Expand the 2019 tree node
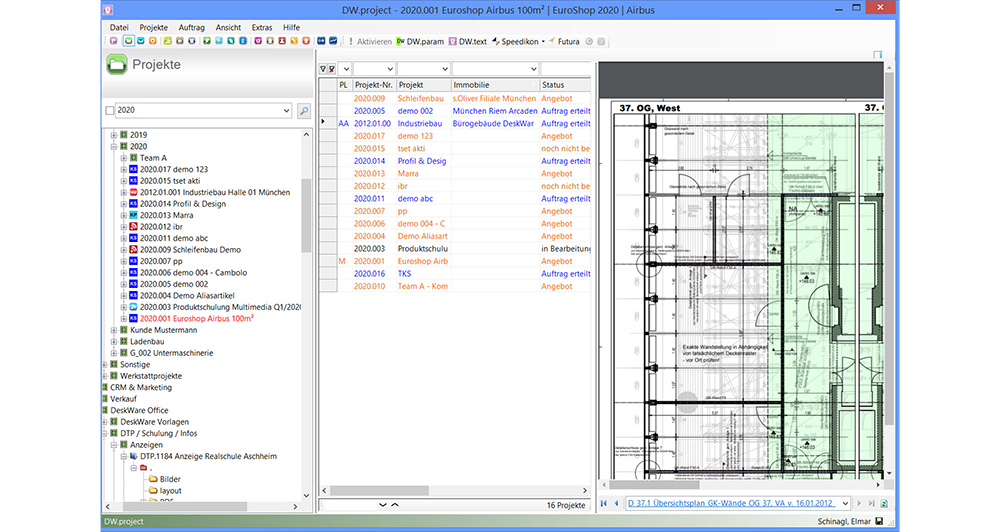Image resolution: width=1000 pixels, height=532 pixels. pos(113,135)
